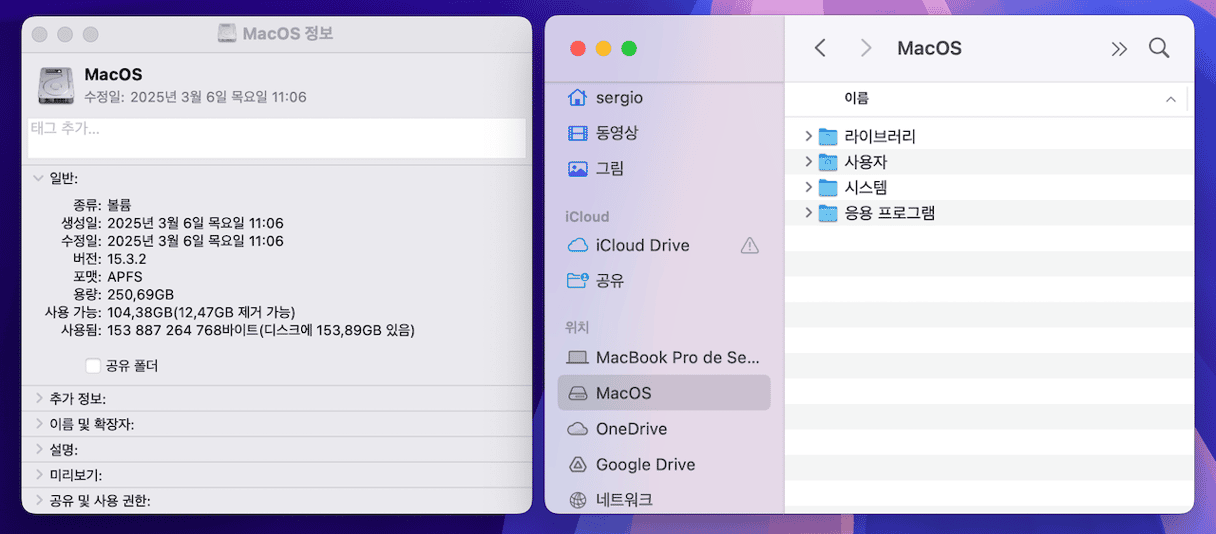Expand the 이름 및 확장자 section
This screenshot has height=534, width=1216.
(x=38, y=424)
